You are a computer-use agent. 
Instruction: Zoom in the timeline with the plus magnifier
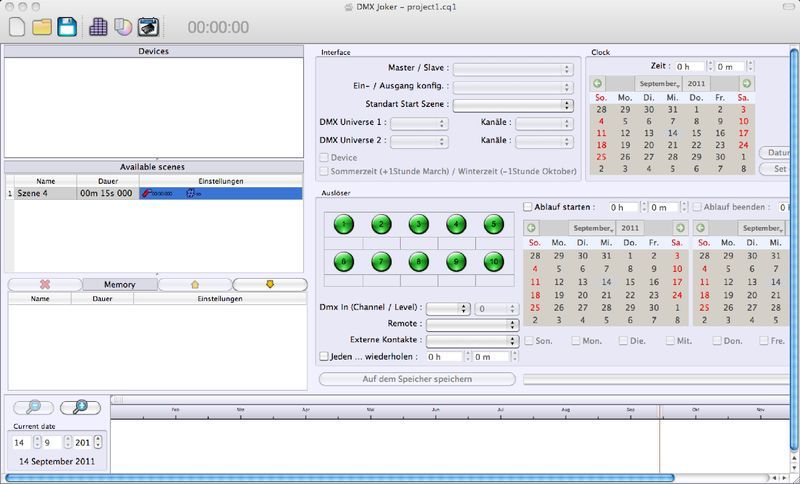click(80, 407)
